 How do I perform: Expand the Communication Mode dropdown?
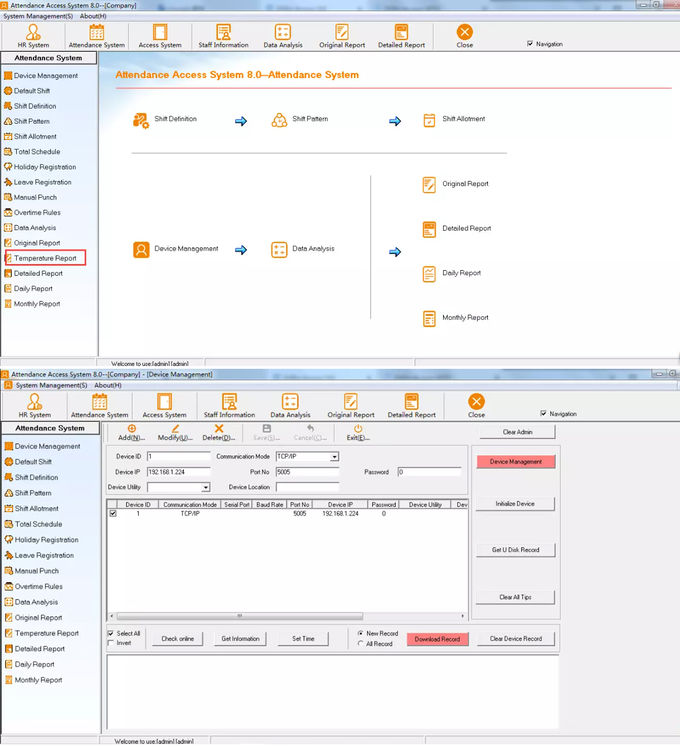[334, 457]
